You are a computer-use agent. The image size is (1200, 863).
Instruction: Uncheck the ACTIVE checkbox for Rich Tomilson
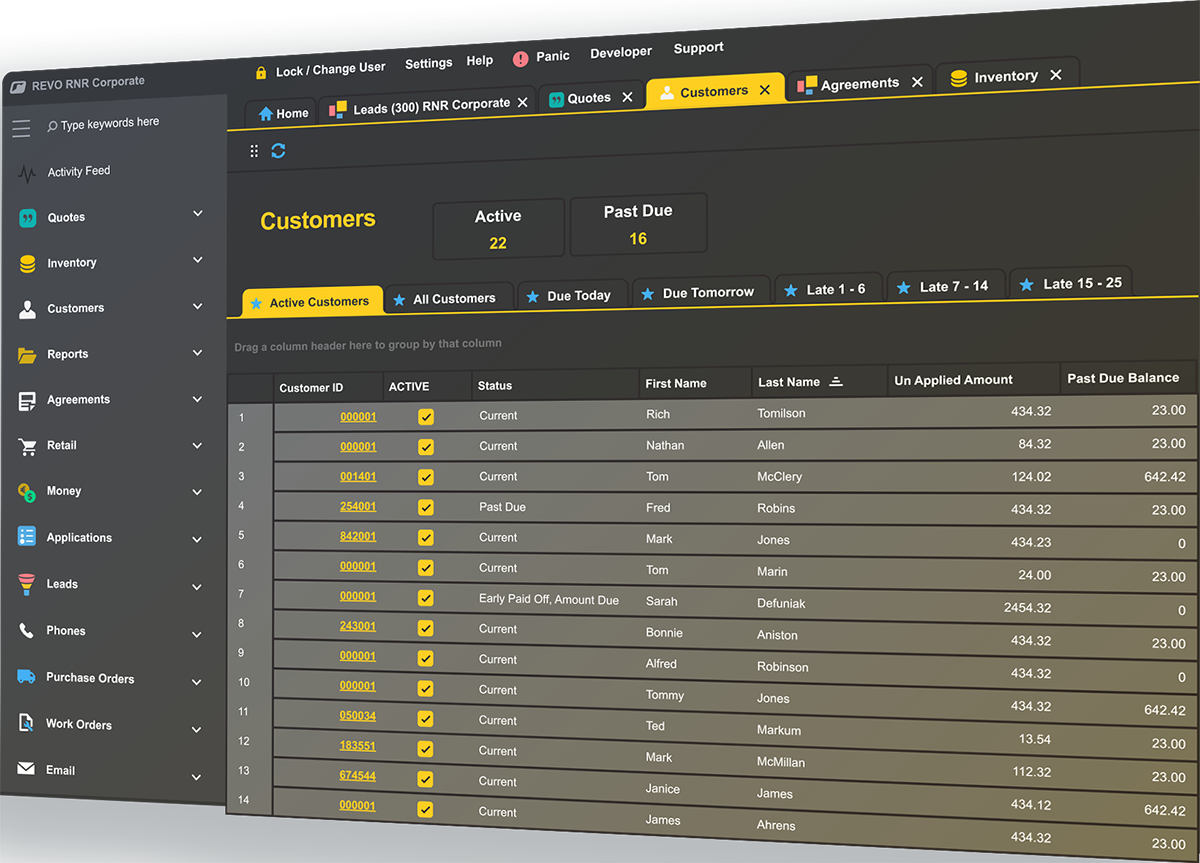426,416
